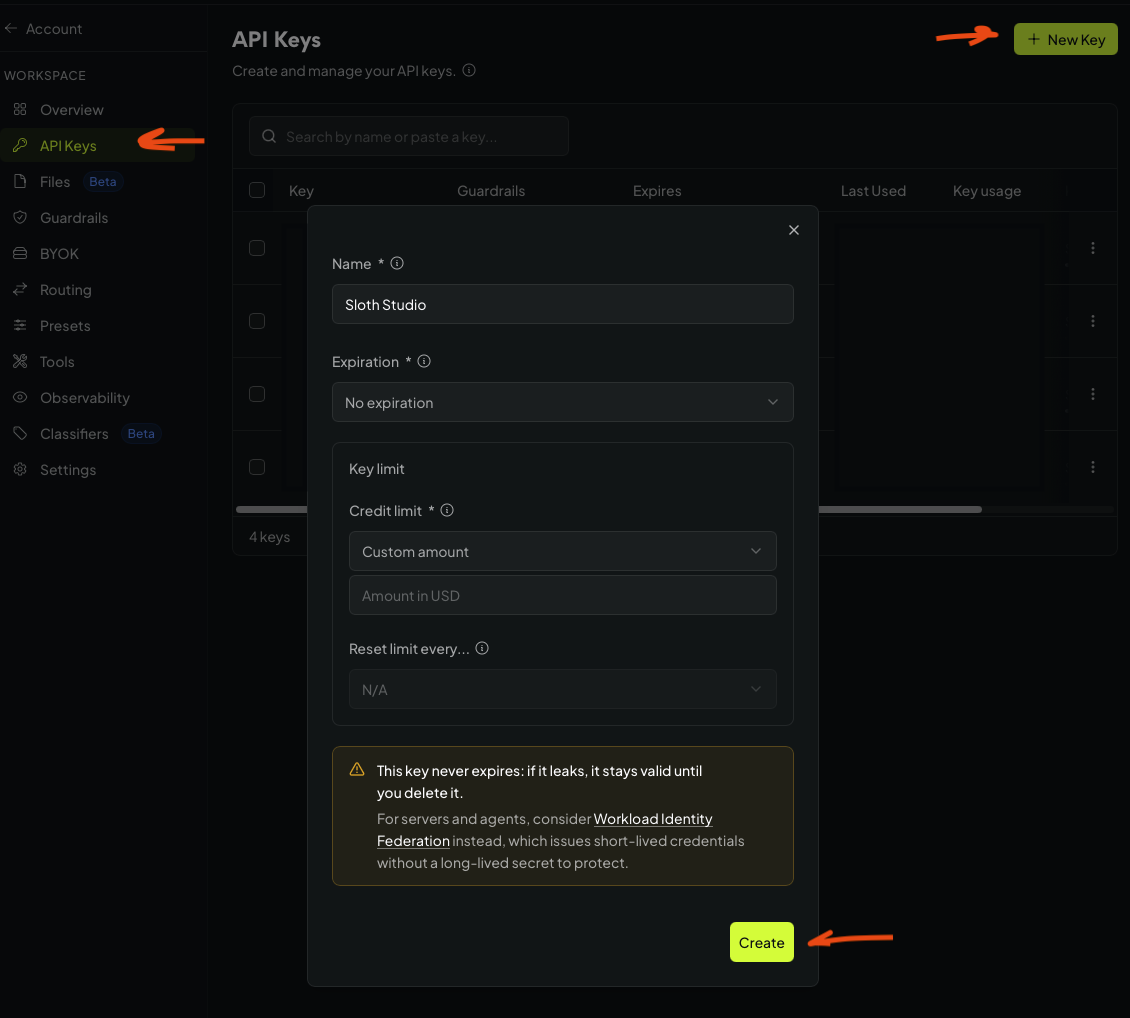Open the No expiration dropdown
This screenshot has height=1018, width=1130.
point(562,402)
